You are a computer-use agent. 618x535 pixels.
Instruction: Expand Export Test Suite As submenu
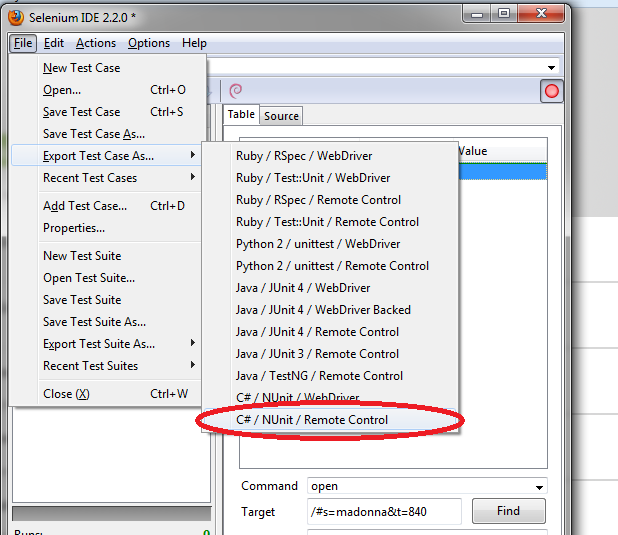[x=106, y=344]
